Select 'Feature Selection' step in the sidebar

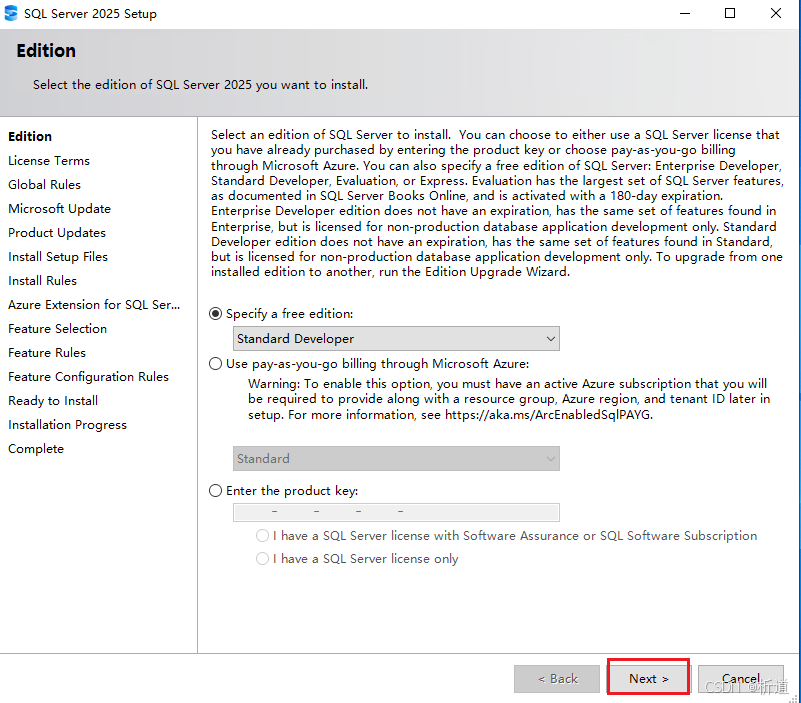57,329
